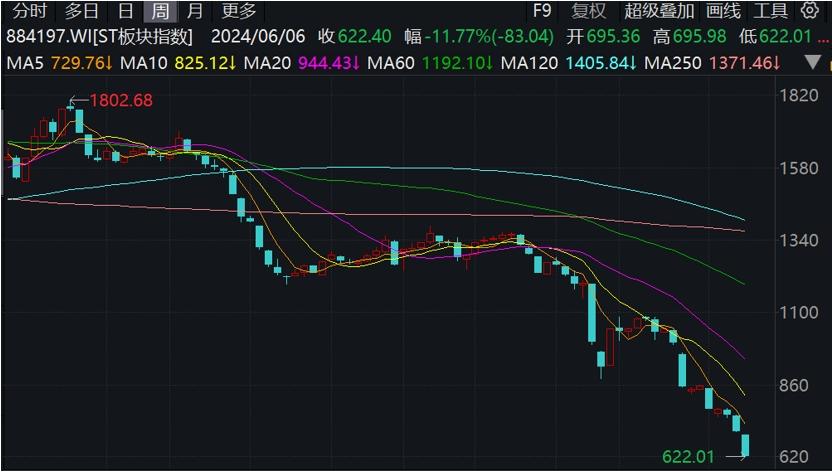This screenshot has width=832, height=472.
Task: Click the change value -11.77%(-83.04)
Action: (x=489, y=37)
